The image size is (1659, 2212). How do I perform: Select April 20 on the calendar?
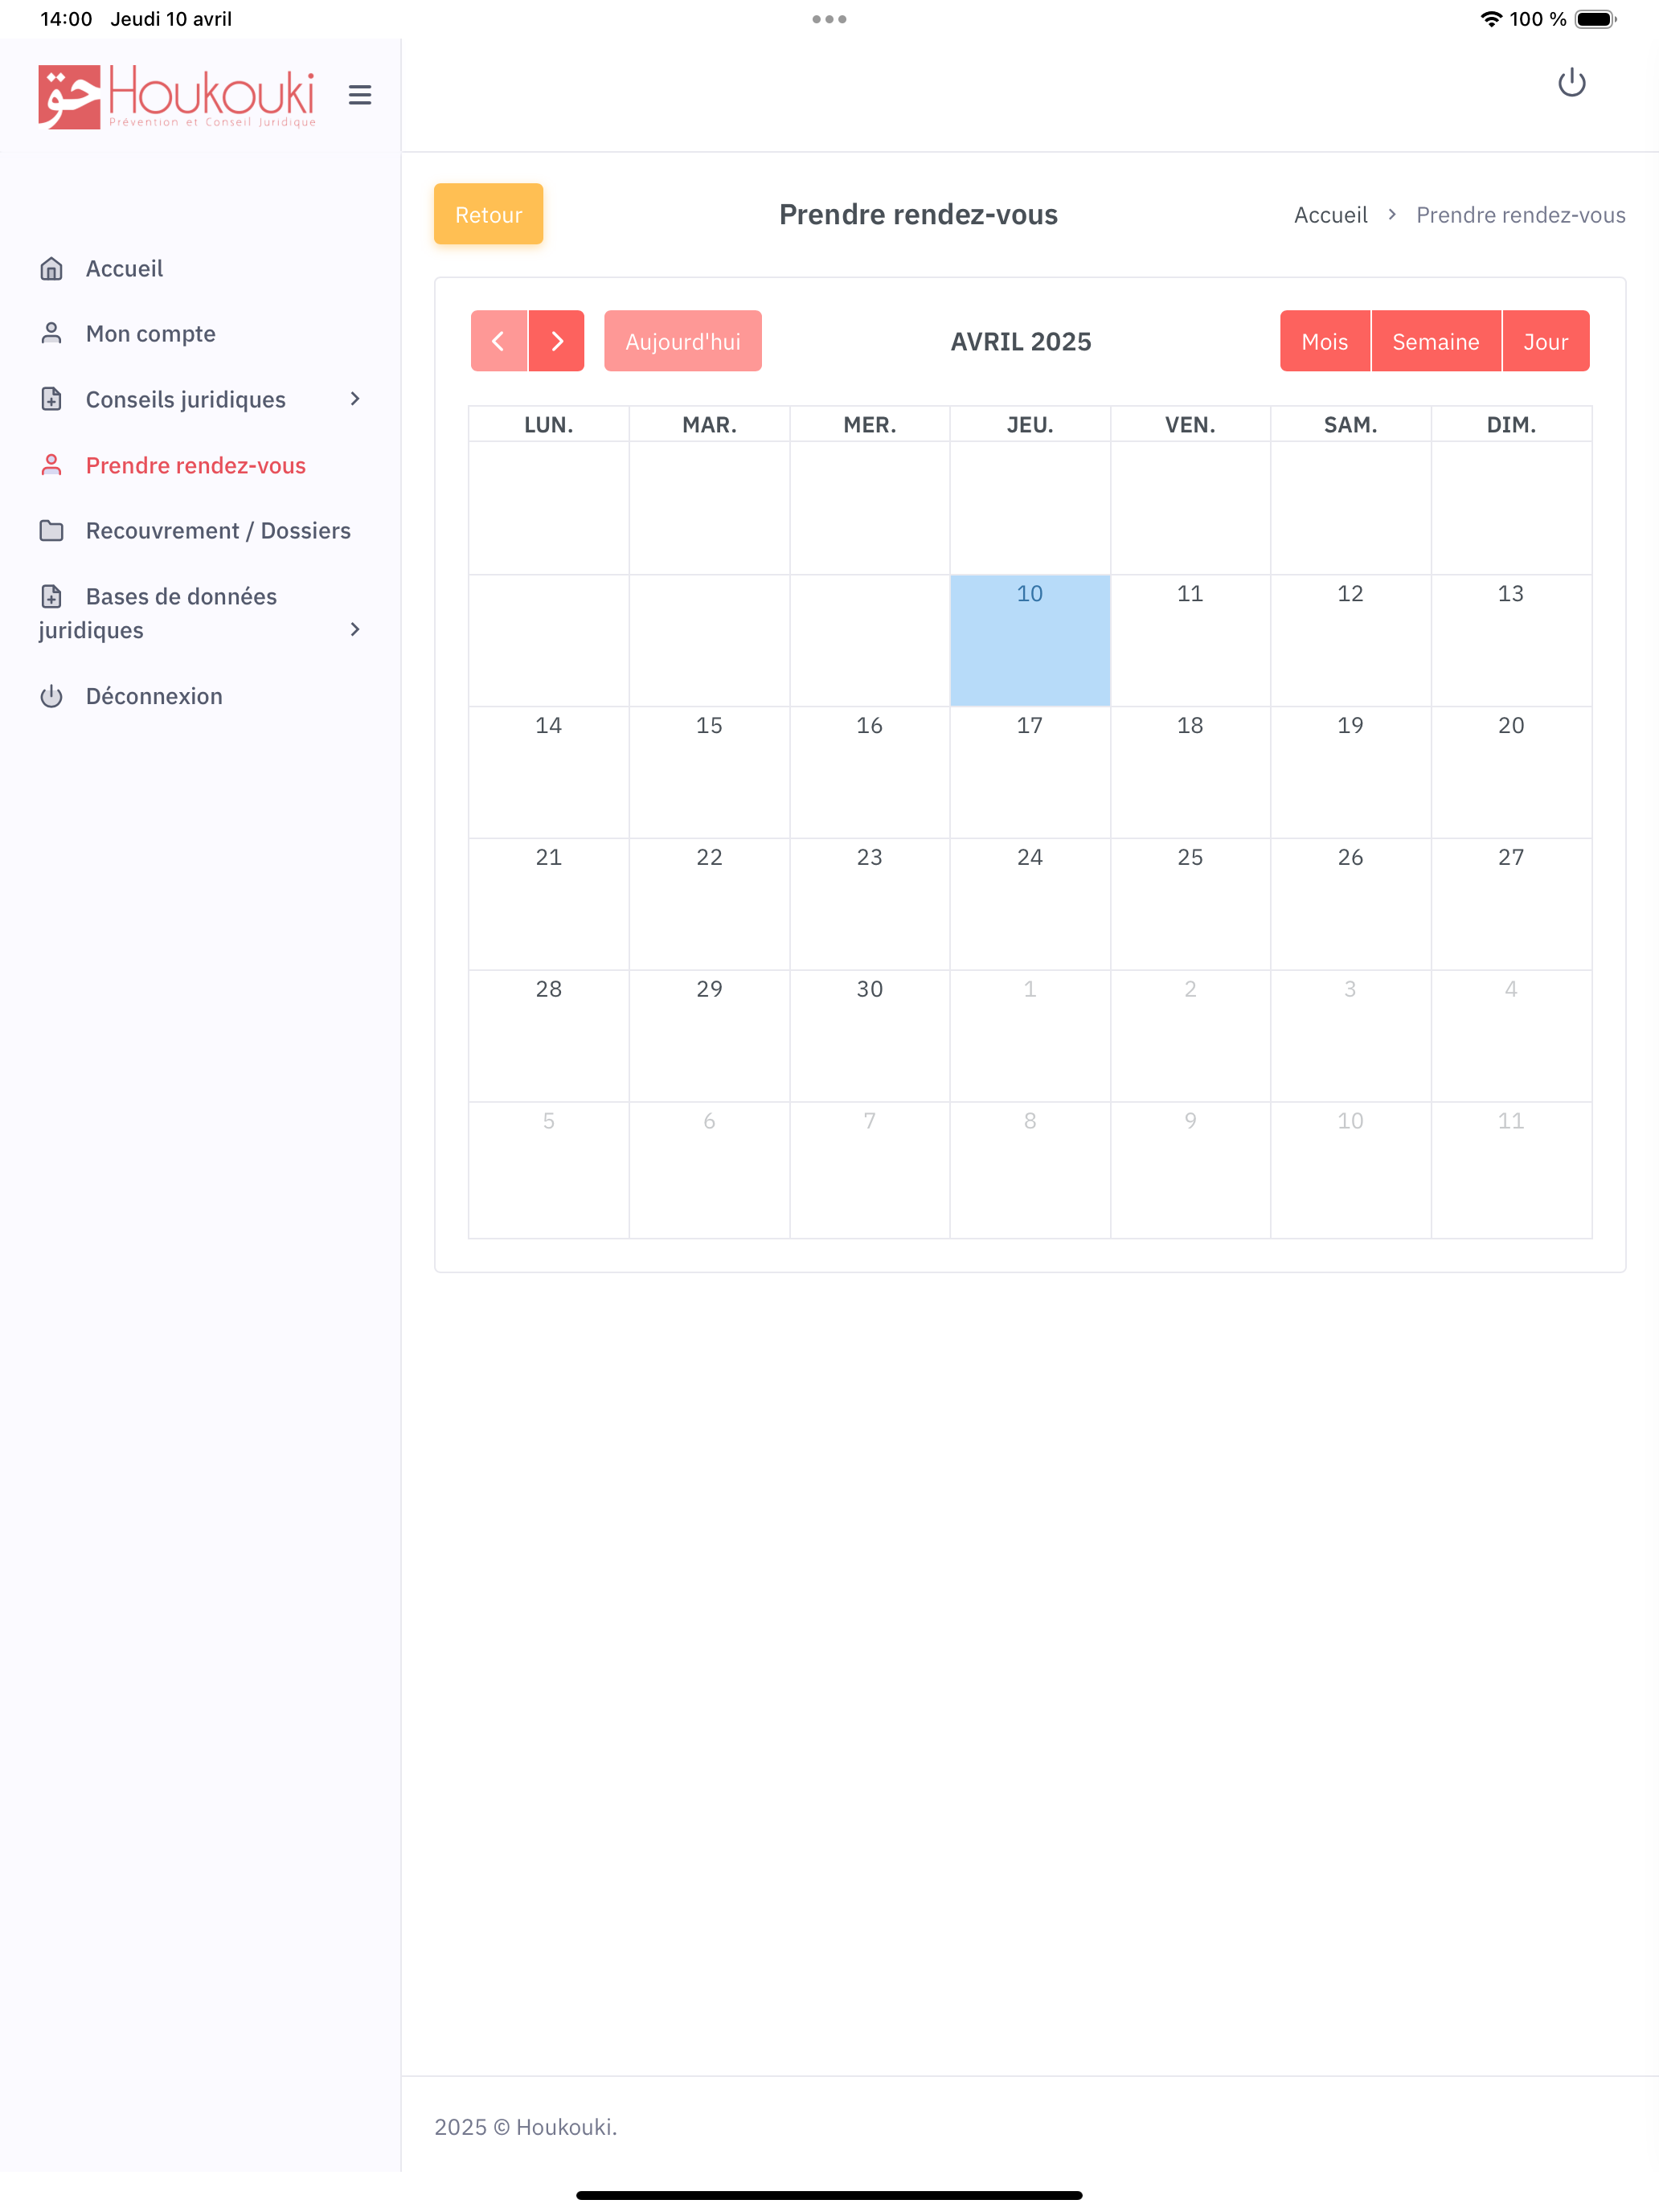[x=1511, y=772]
